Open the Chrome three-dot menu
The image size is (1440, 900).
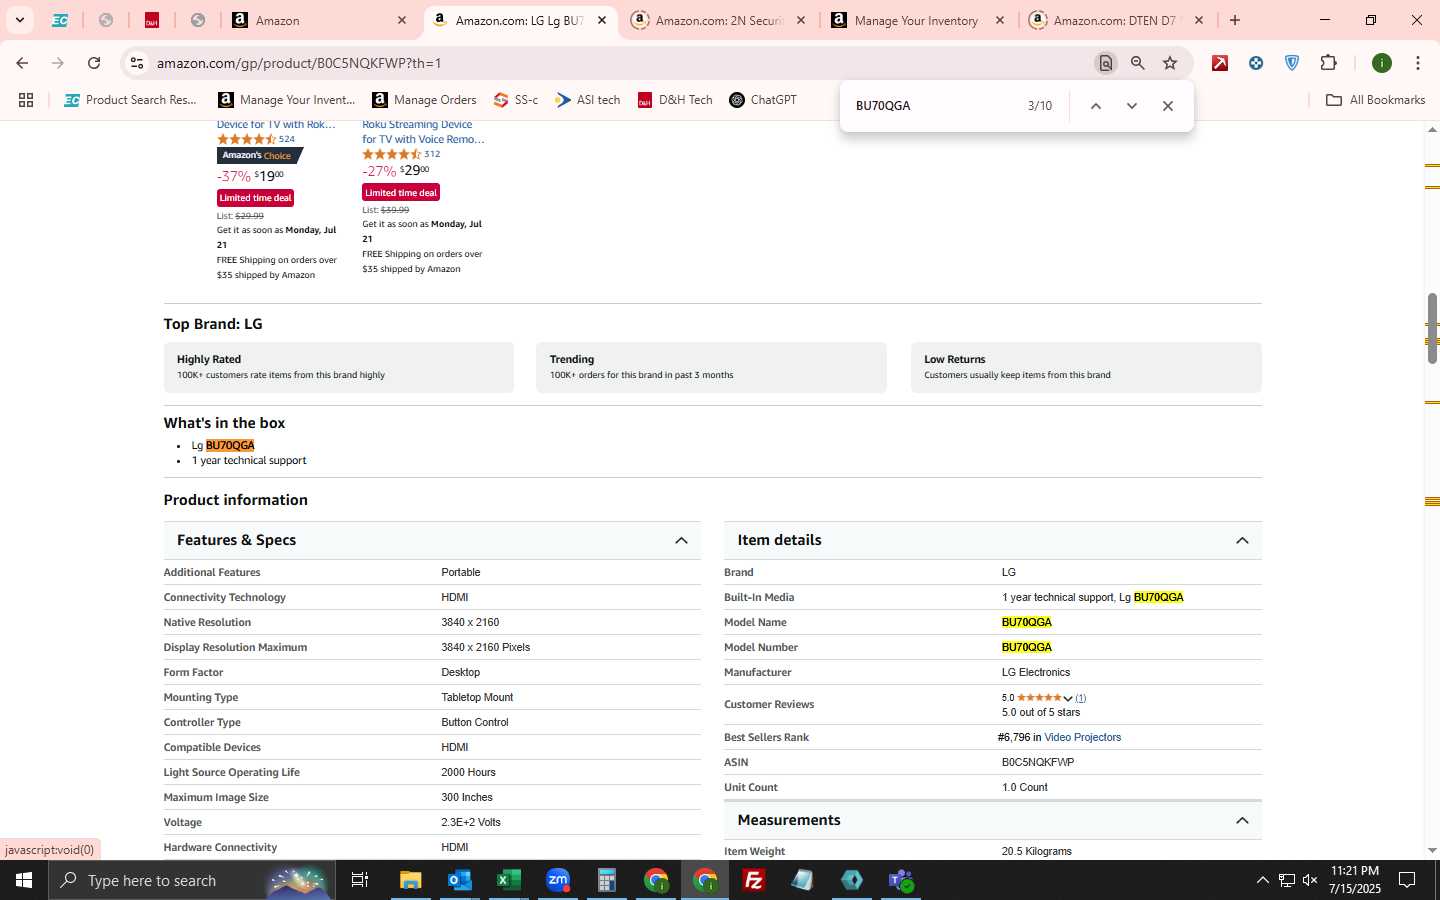click(1418, 63)
